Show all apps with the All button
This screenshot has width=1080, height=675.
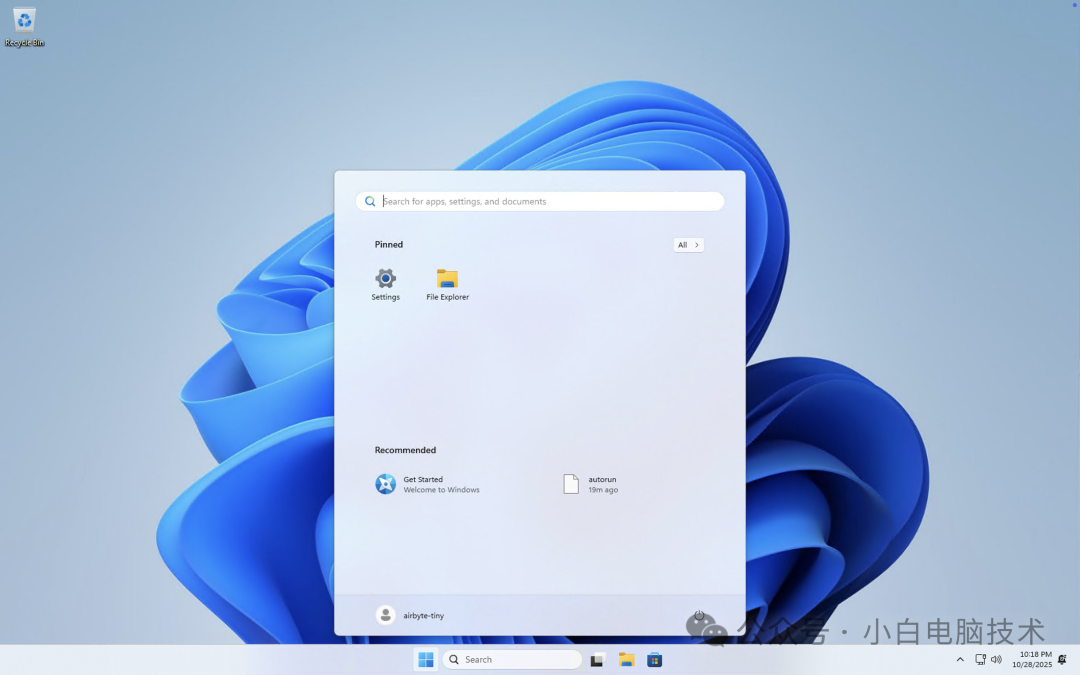688,245
